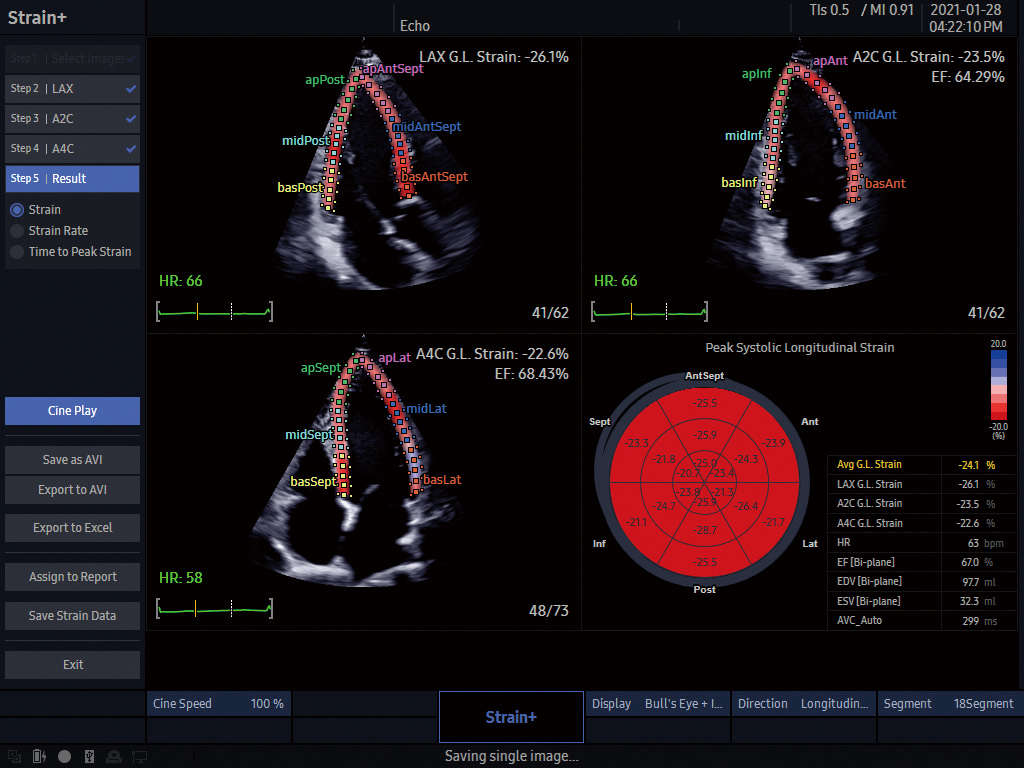Click the checkmark on Step 2 LAX
Viewport: 1024px width, 768px height.
131,88
